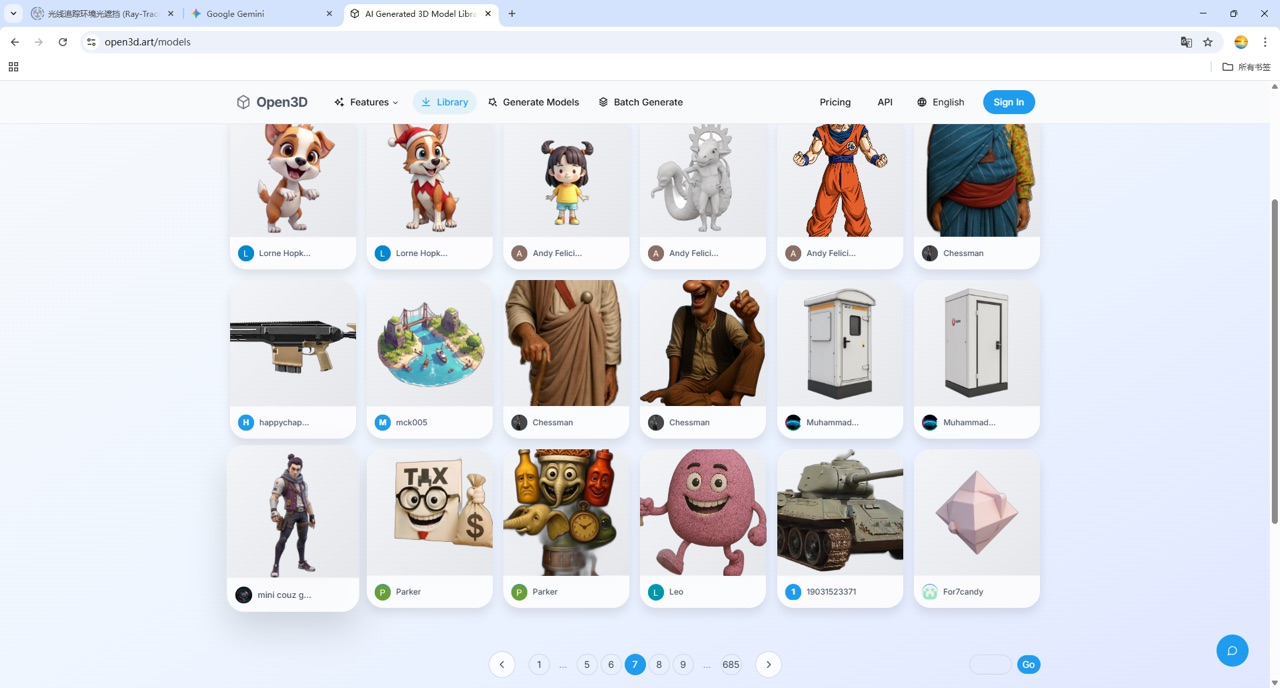
Task: Open the tank model thumbnail
Action: 840,512
